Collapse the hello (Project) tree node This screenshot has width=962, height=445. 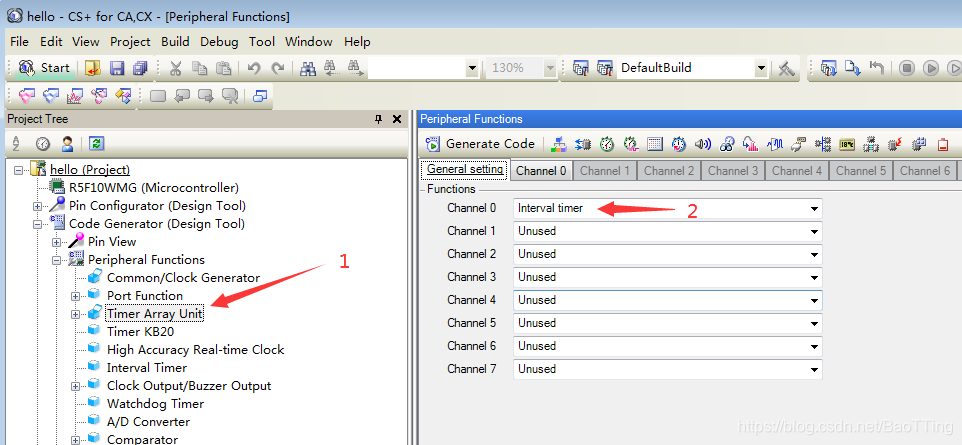pyautogui.click(x=19, y=170)
